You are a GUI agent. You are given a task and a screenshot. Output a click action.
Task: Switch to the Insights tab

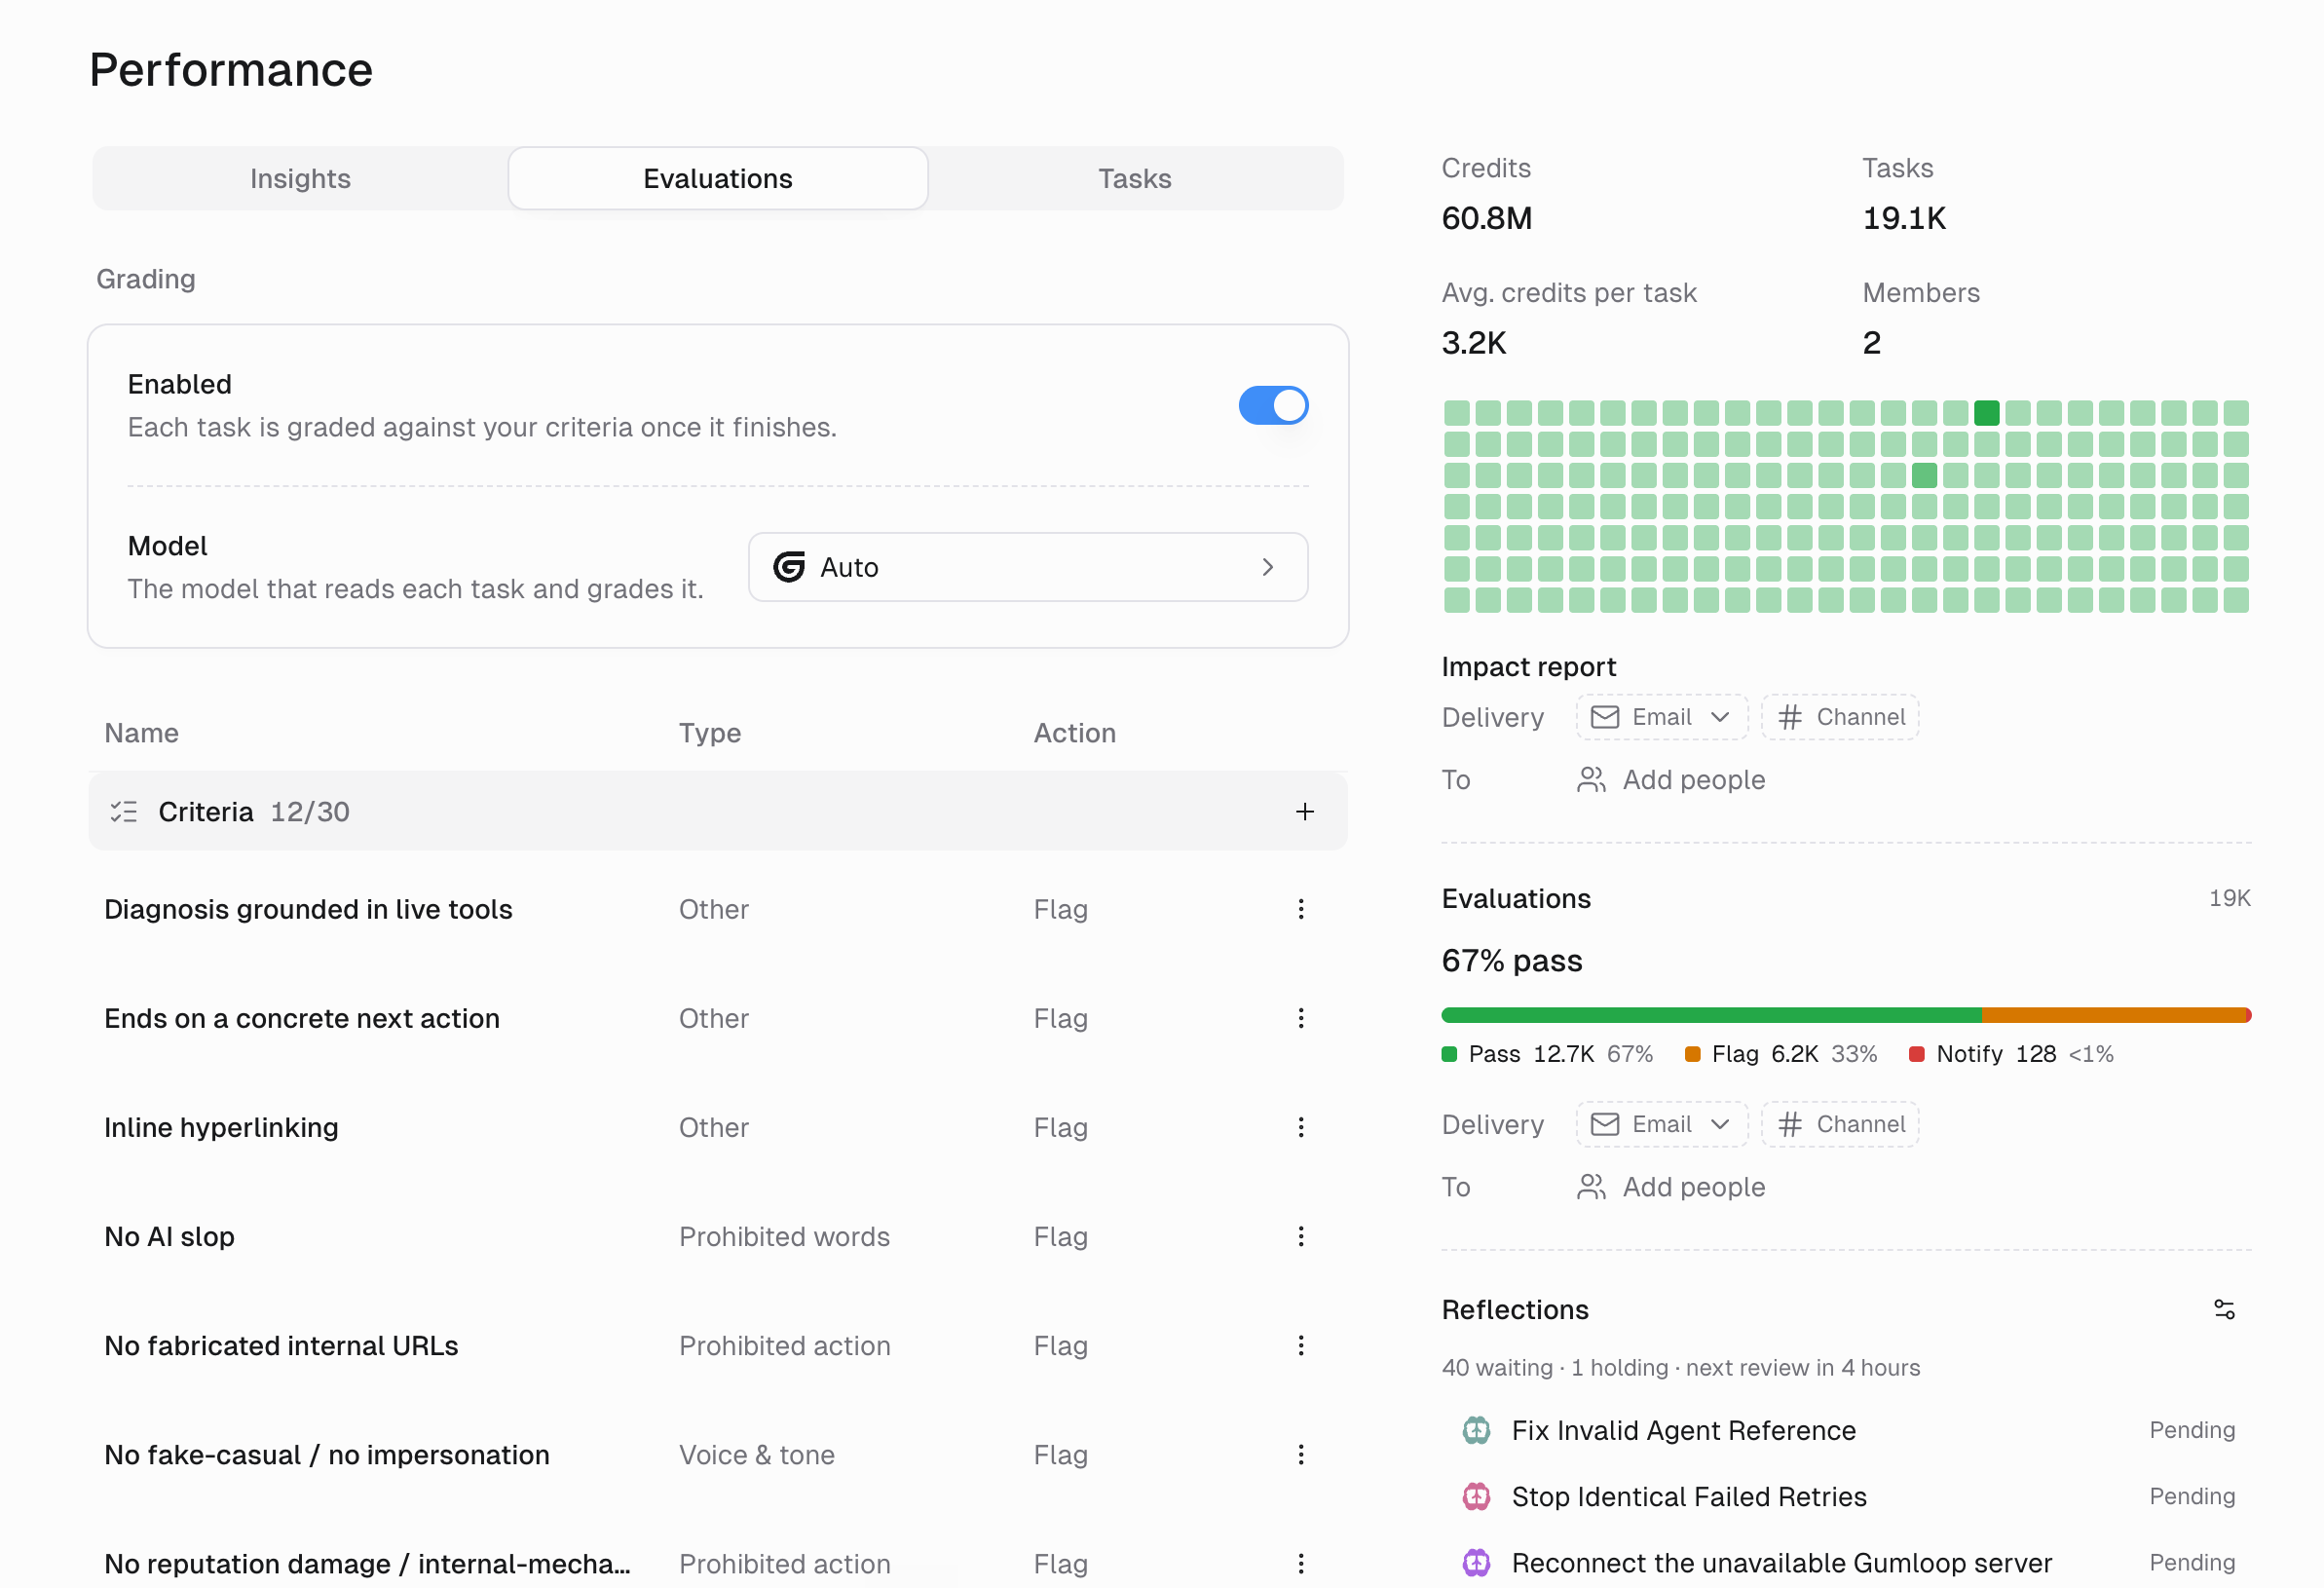click(300, 179)
